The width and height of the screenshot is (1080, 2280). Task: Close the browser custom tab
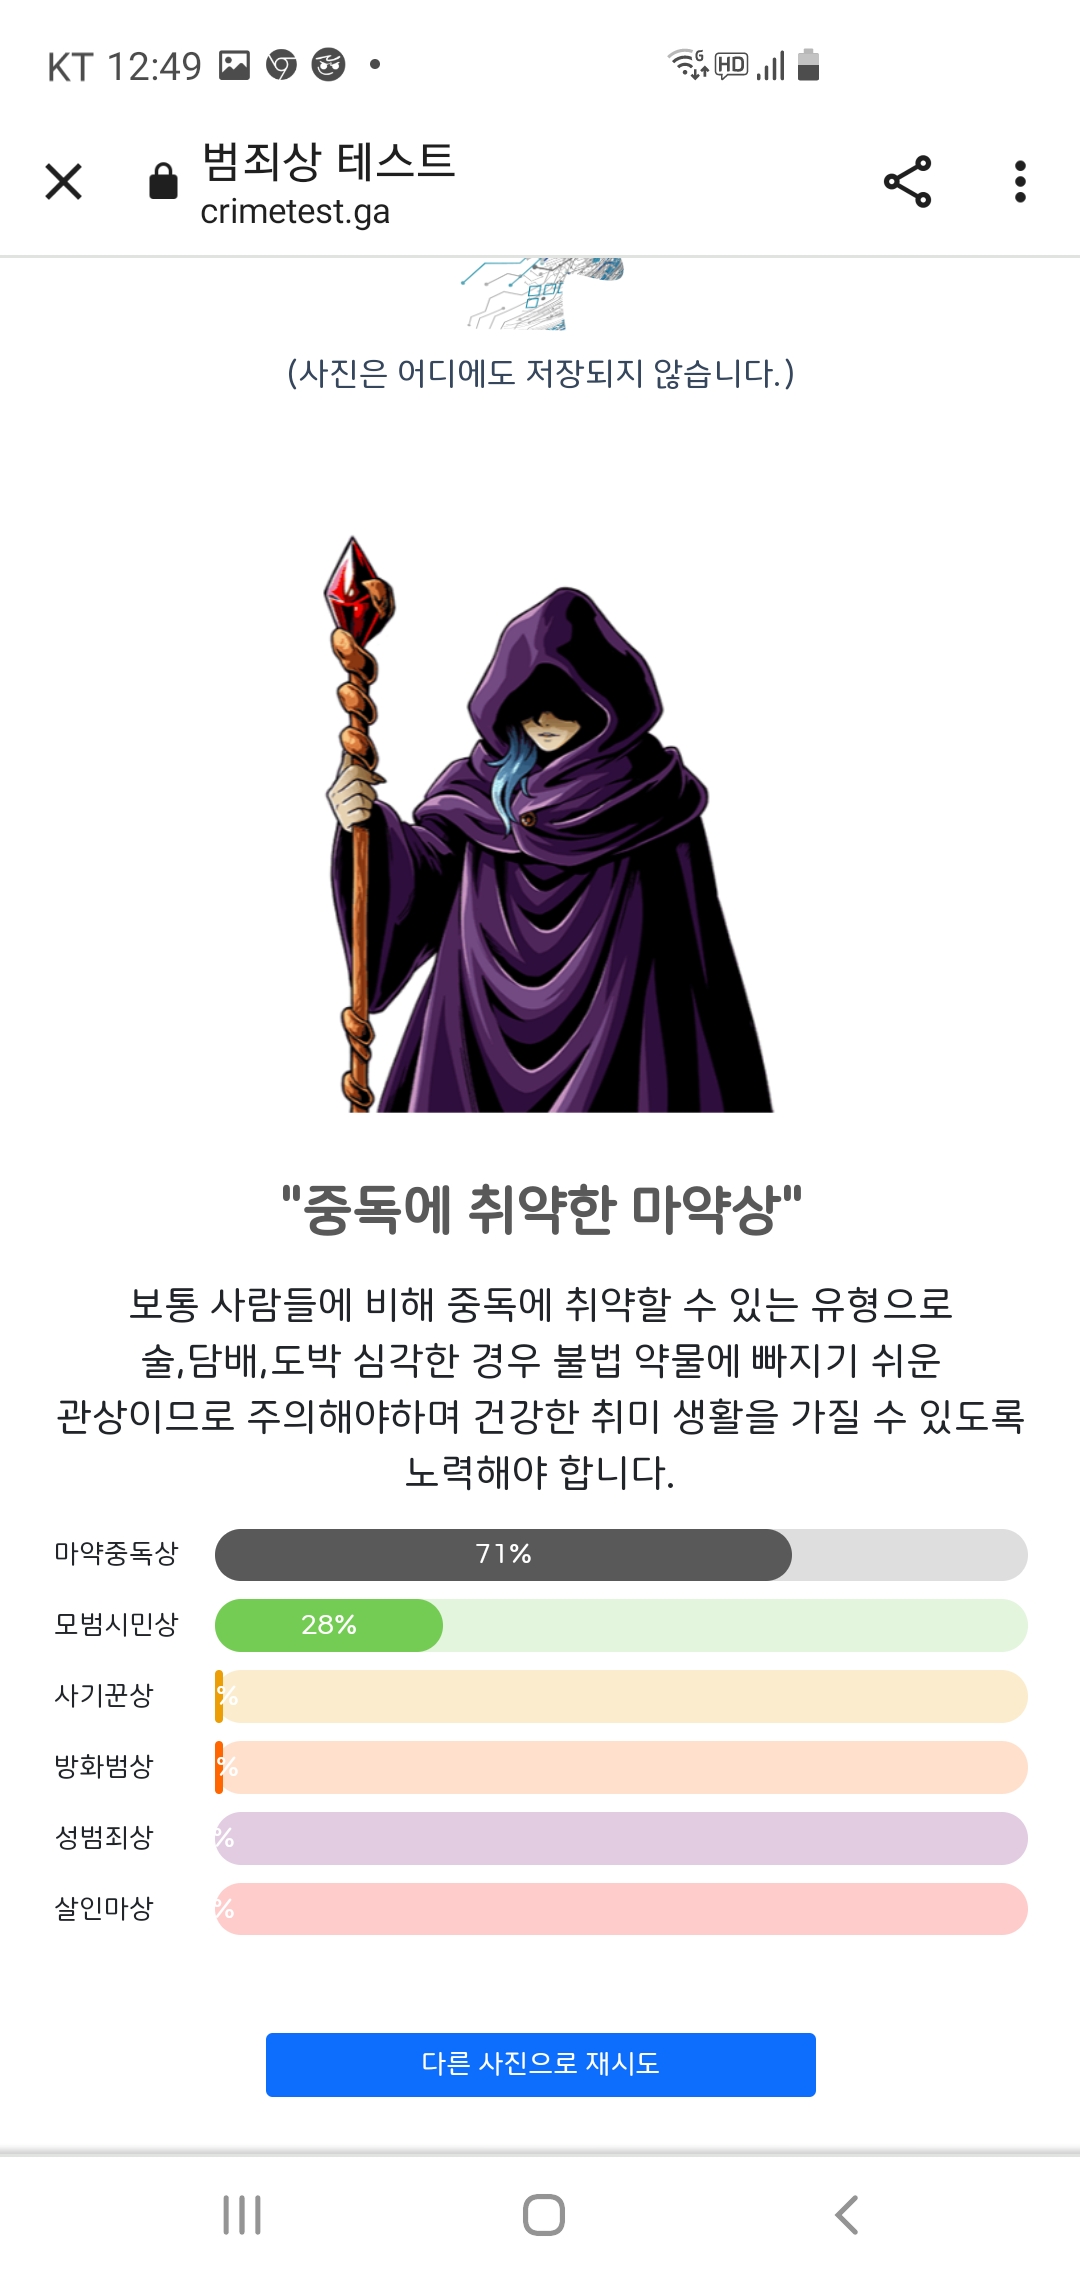pos(64,182)
